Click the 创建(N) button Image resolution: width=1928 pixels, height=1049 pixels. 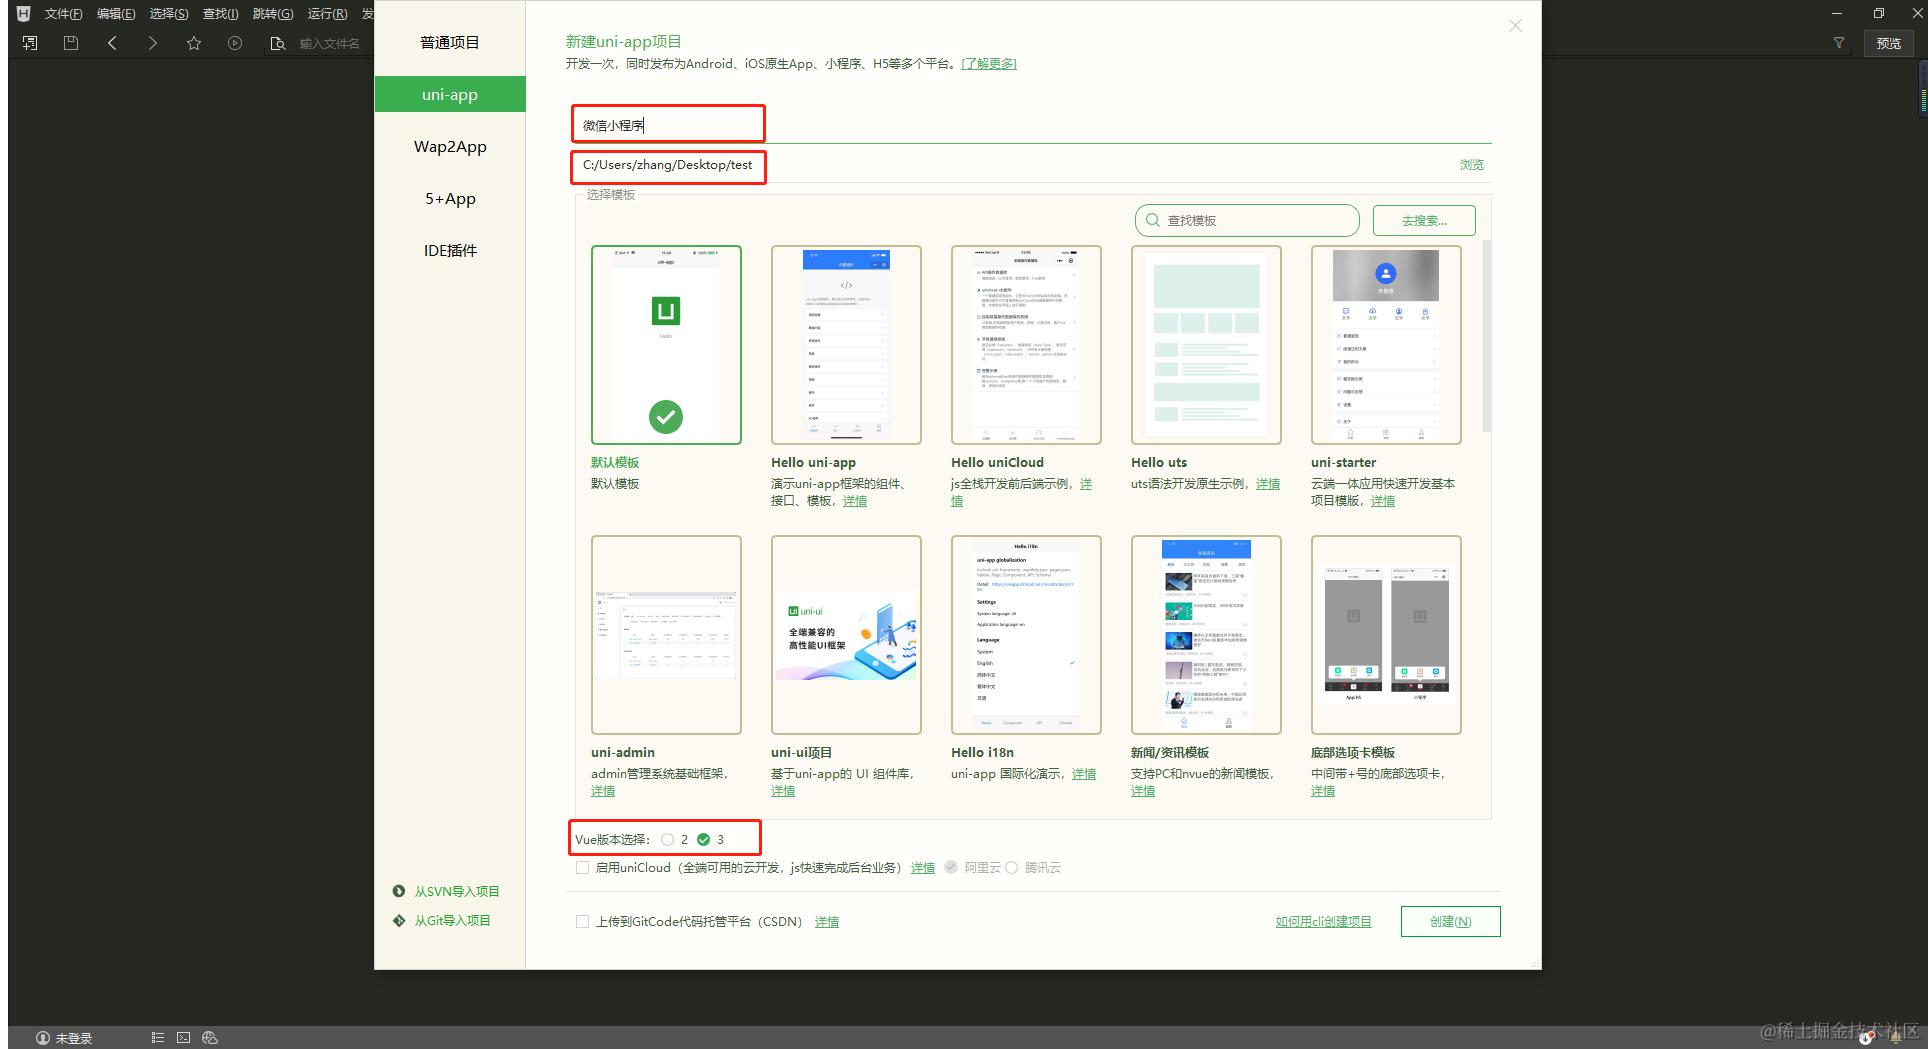click(x=1450, y=921)
